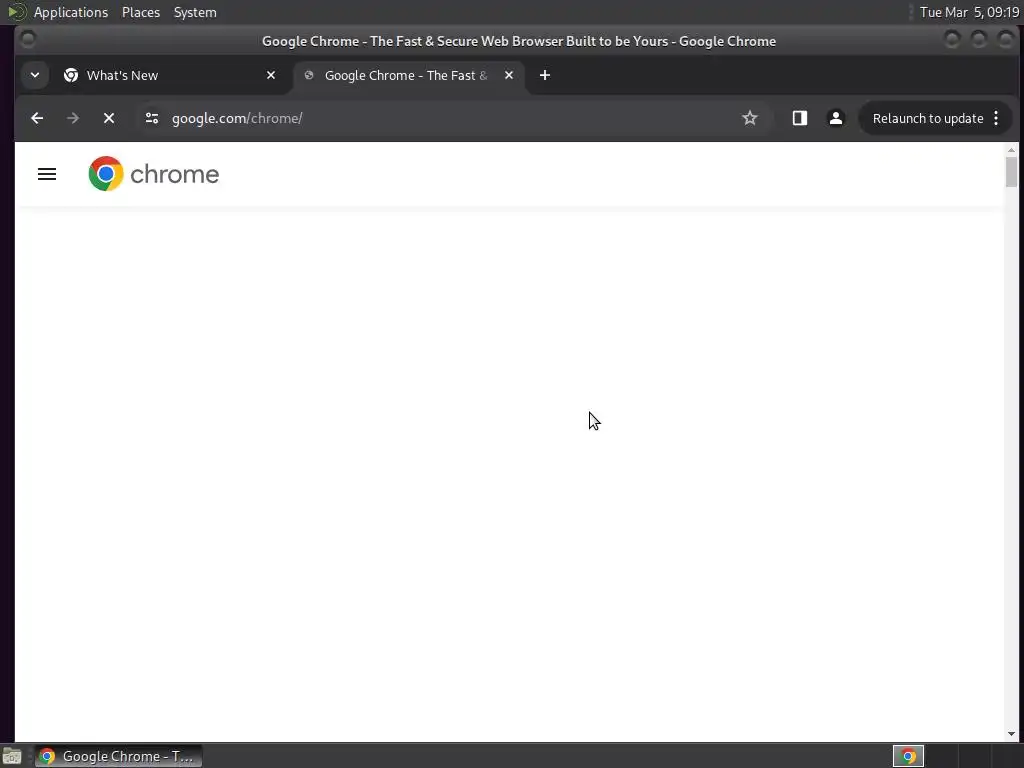
Task: Go back to the previous page
Action: click(37, 118)
